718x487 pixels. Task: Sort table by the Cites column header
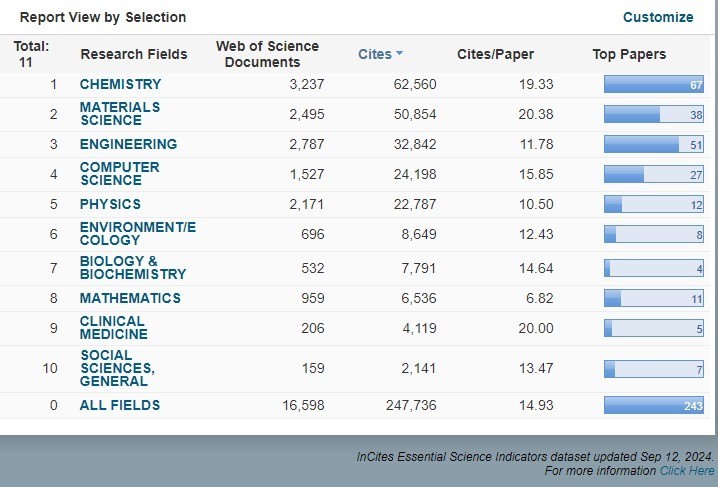pos(375,54)
